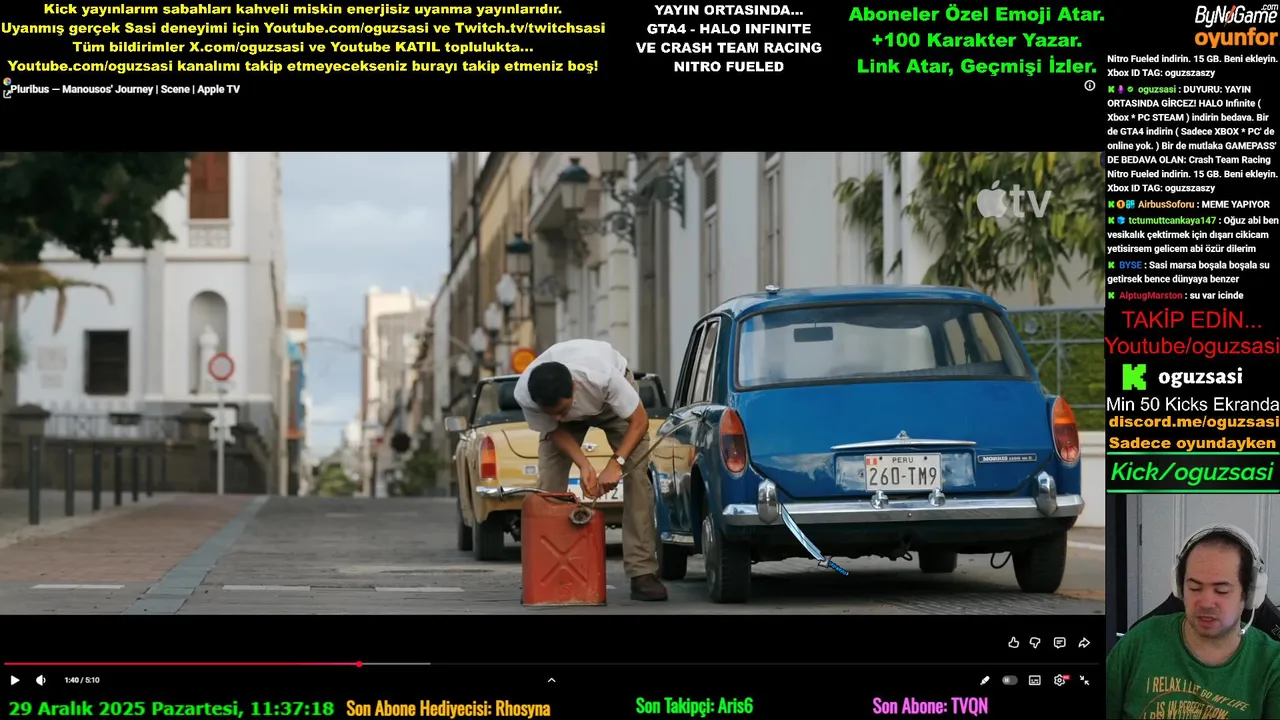Click the Sadece oyundayken yellow text

[1192, 442]
